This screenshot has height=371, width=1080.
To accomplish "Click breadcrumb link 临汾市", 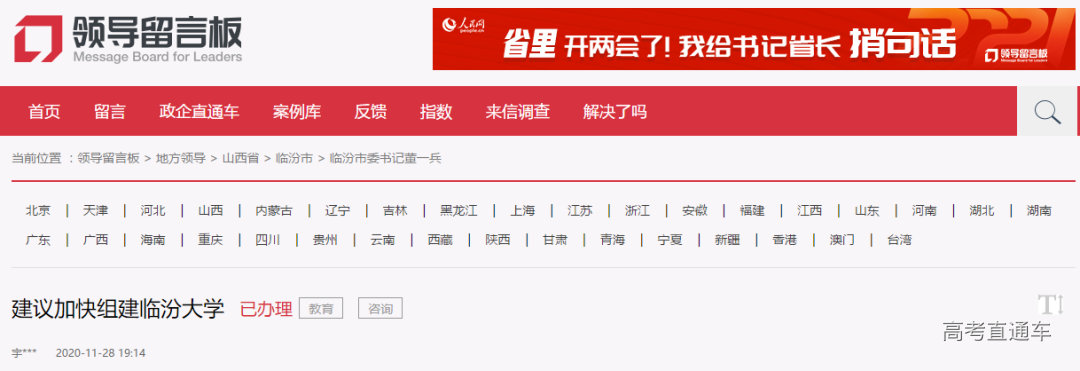I will pyautogui.click(x=294, y=158).
